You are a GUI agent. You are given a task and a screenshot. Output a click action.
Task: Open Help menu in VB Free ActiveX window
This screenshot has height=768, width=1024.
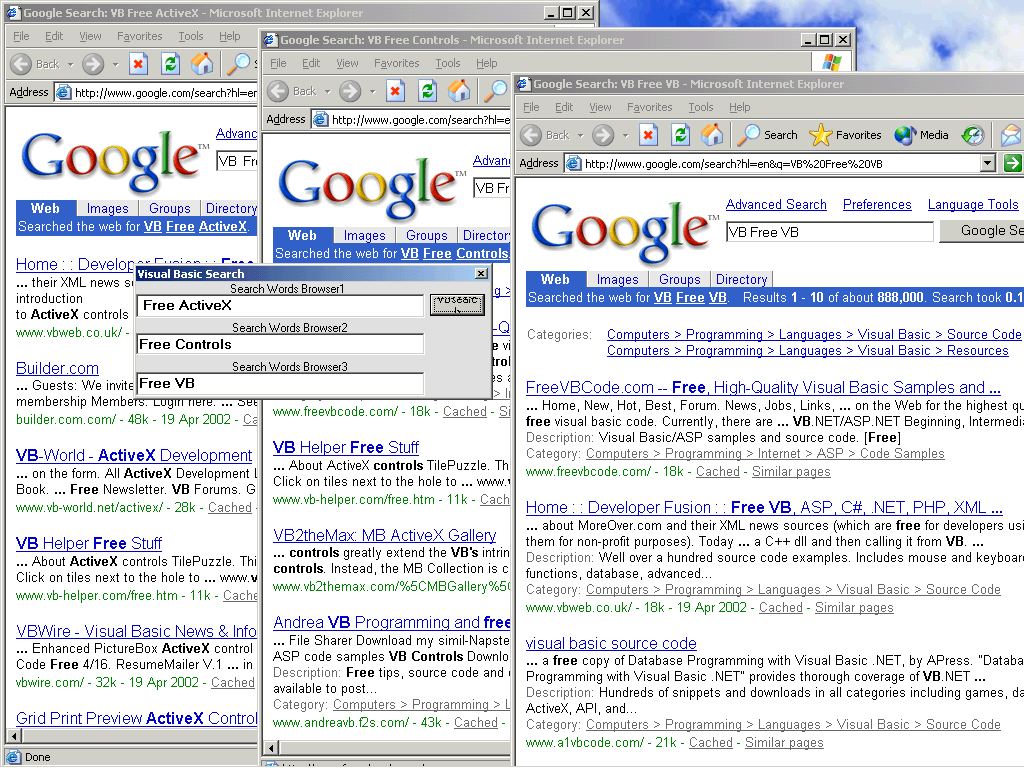pyautogui.click(x=229, y=37)
